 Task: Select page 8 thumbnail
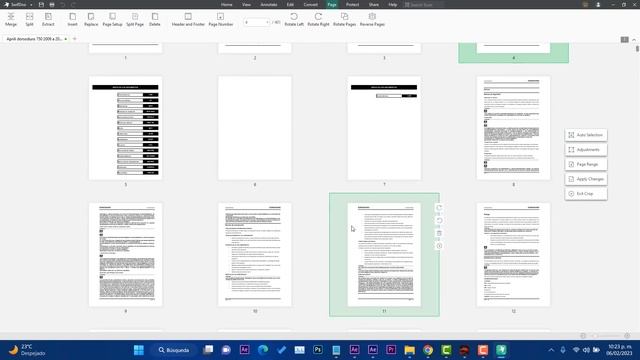tap(513, 128)
